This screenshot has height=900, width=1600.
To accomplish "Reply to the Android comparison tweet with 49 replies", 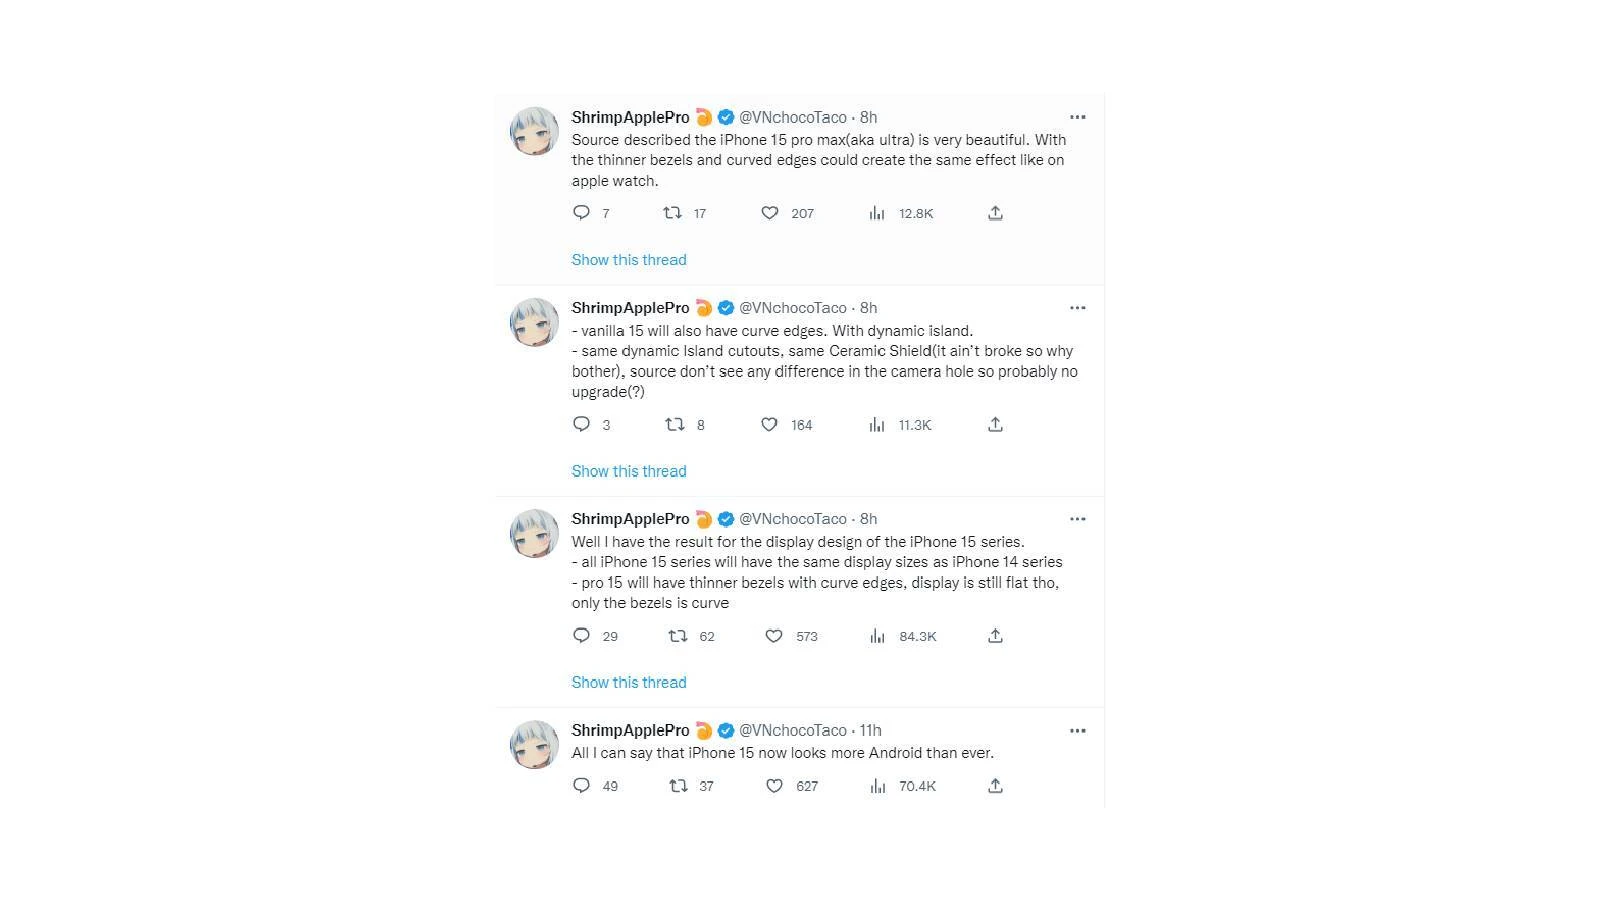I will [581, 786].
